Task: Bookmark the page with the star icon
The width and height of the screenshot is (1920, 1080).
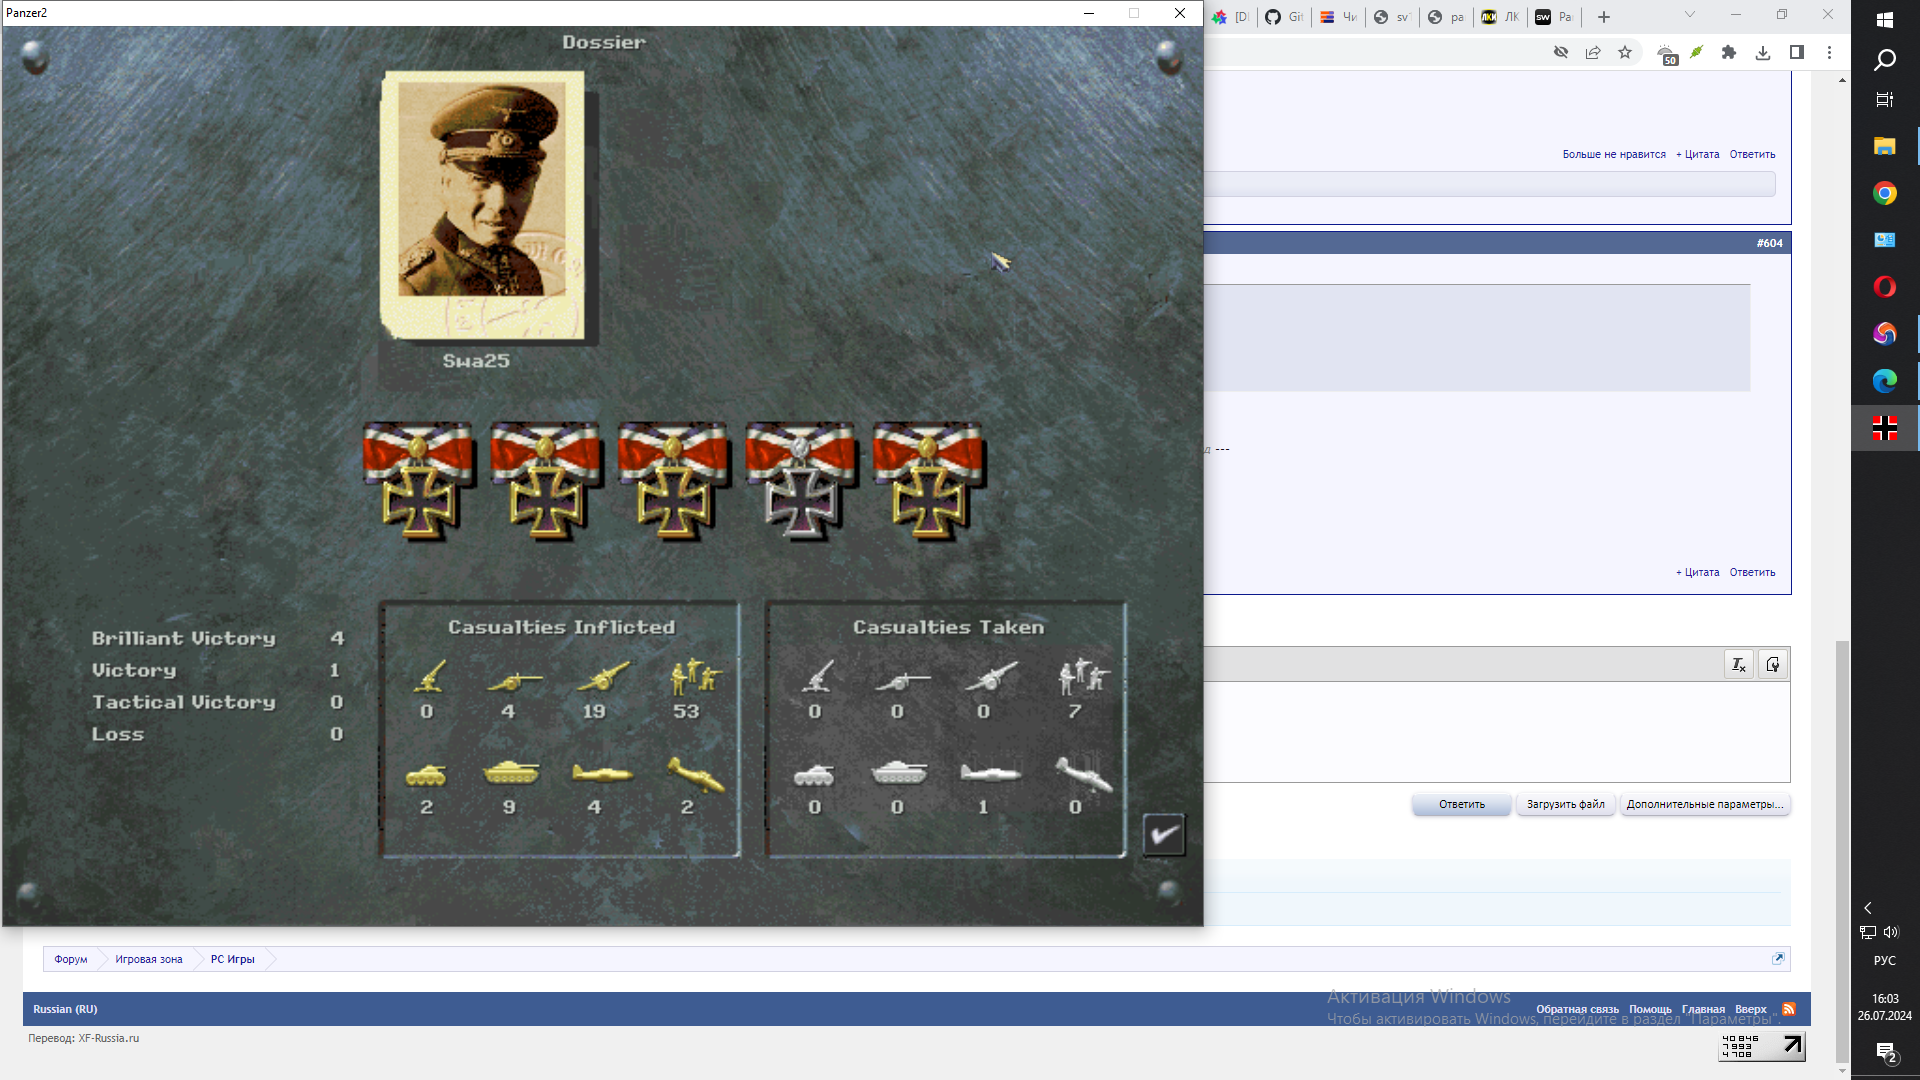Action: (1625, 53)
